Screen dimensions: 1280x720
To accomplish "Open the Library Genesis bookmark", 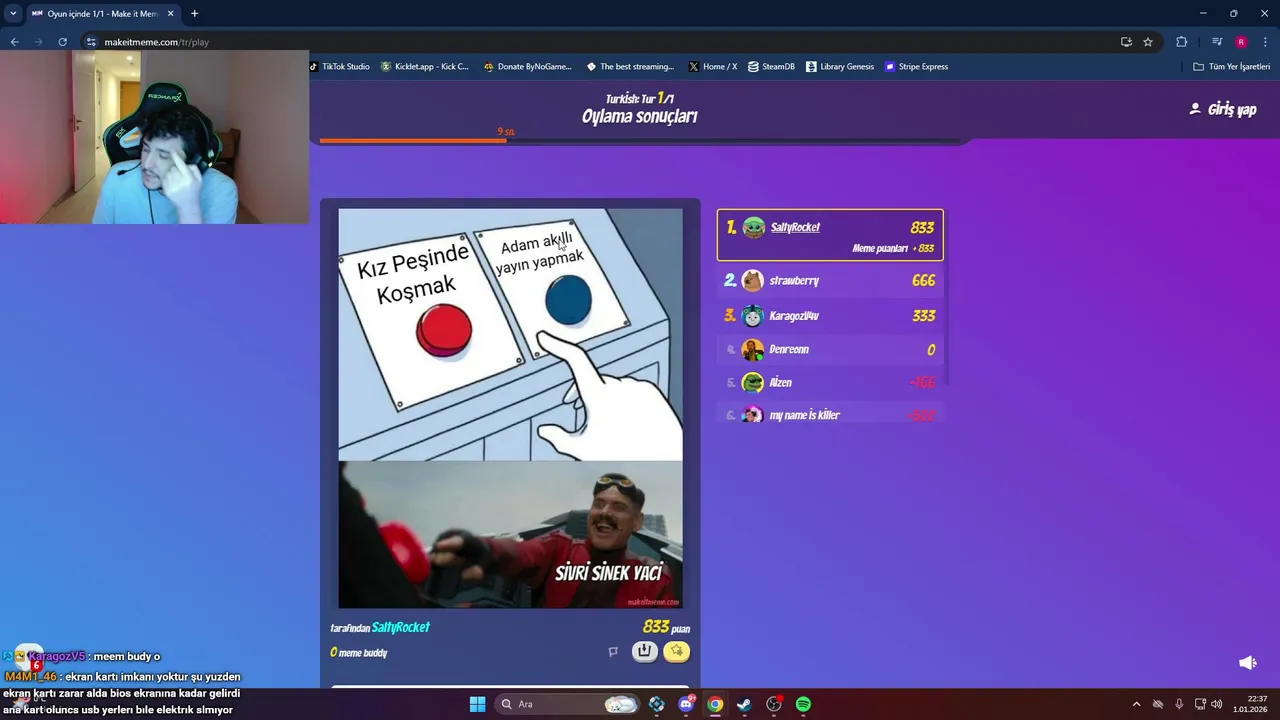I will [840, 67].
